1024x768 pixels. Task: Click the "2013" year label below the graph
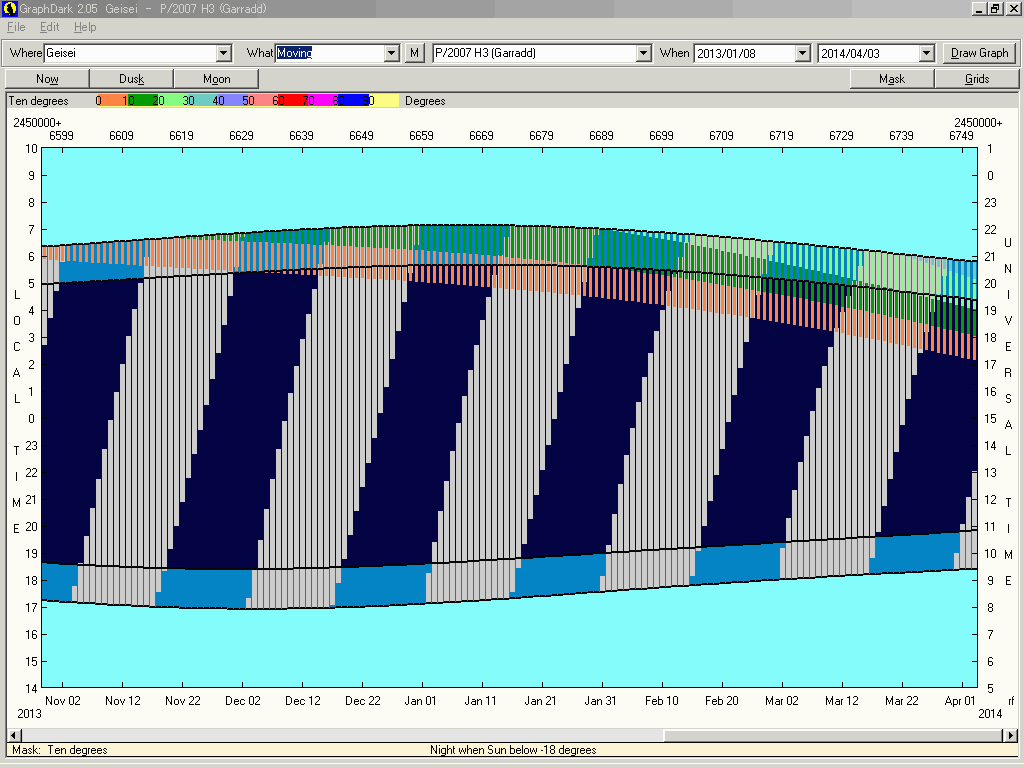point(29,714)
